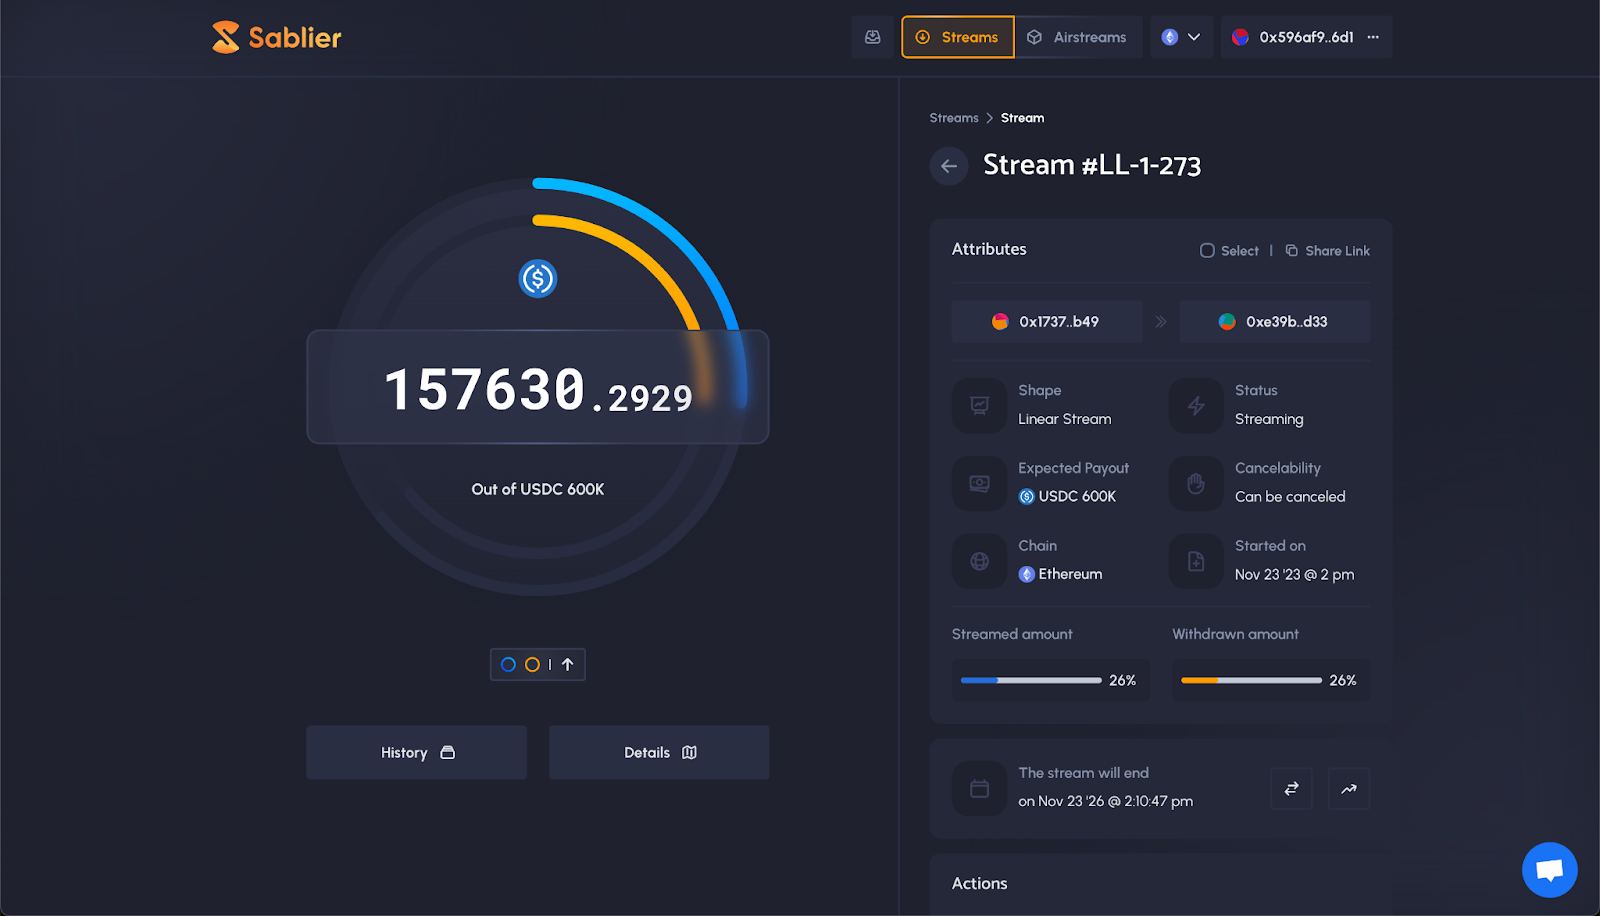Open the three-dot wallet menu
The image size is (1600, 916).
pyautogui.click(x=1374, y=37)
